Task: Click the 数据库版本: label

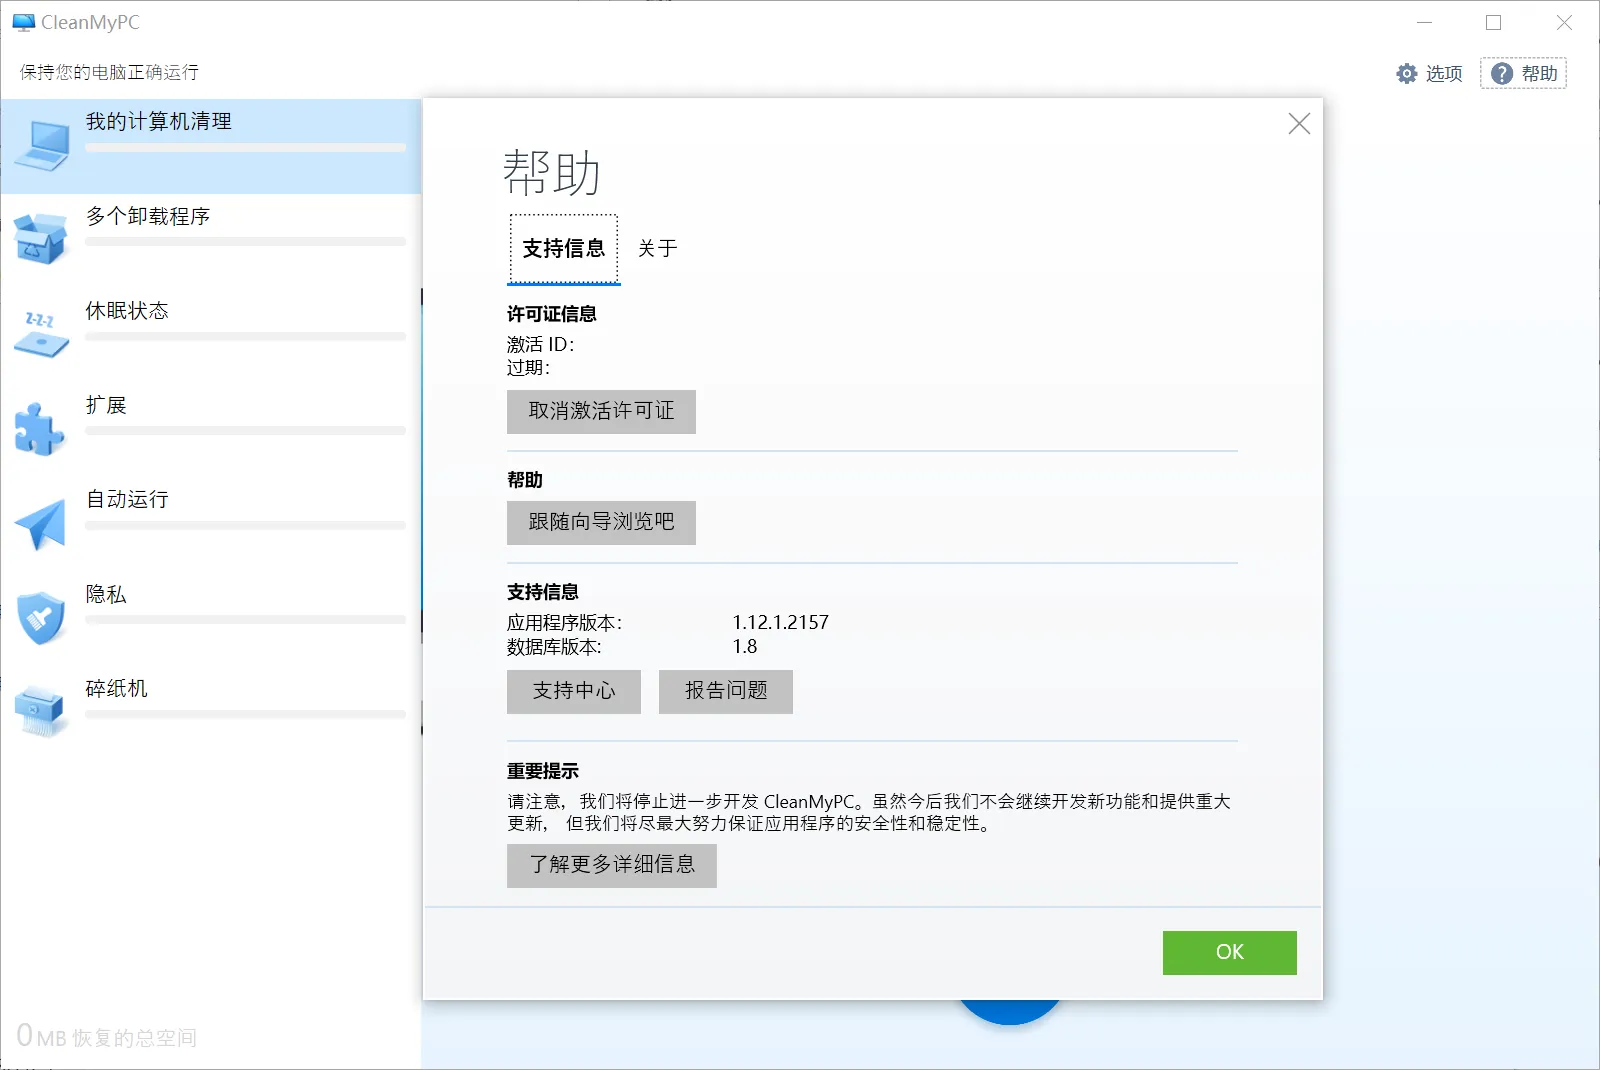Action: coord(554,647)
